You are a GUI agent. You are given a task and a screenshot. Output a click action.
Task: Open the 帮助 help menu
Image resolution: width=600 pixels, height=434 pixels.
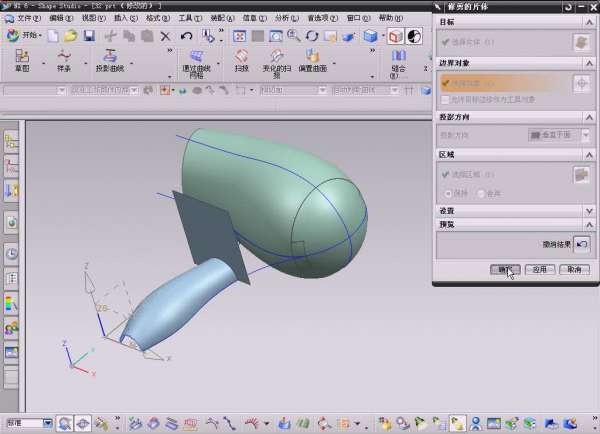[x=390, y=18]
